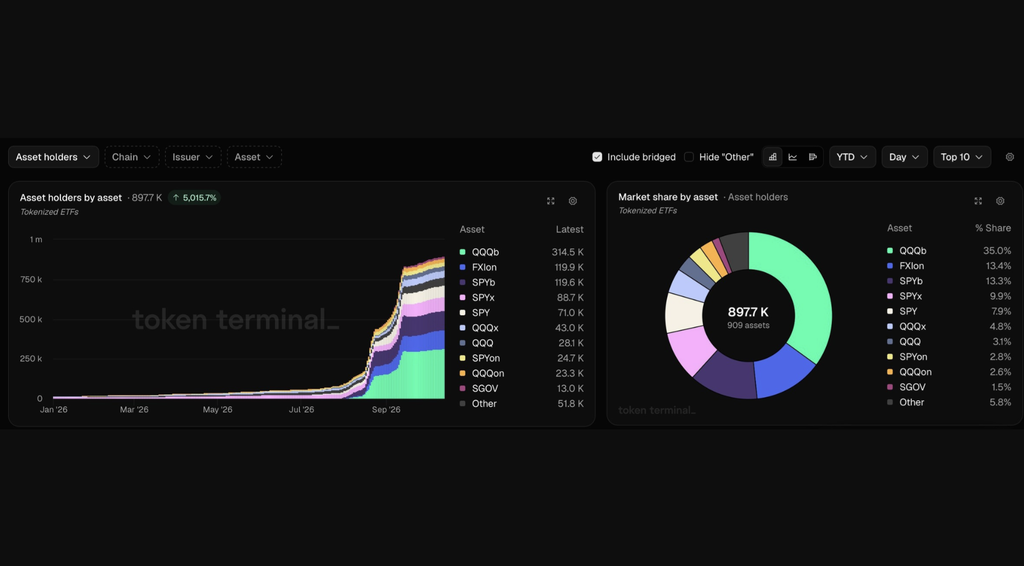Select SGOV in the Asset holders legend
Image resolution: width=1024 pixels, height=566 pixels.
[485, 388]
